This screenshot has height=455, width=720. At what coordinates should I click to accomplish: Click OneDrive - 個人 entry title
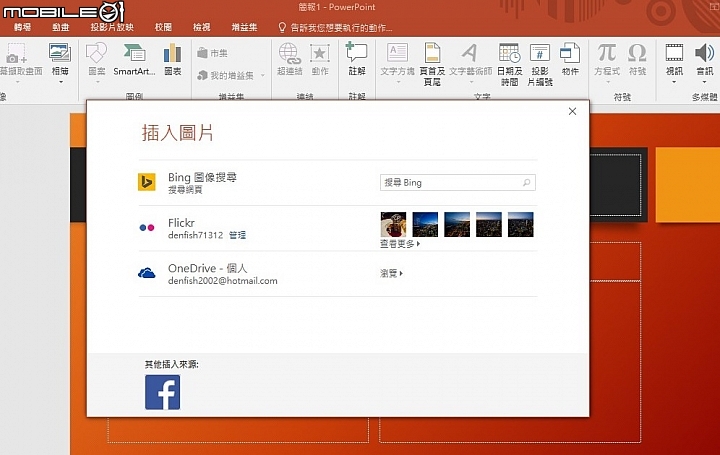click(208, 268)
